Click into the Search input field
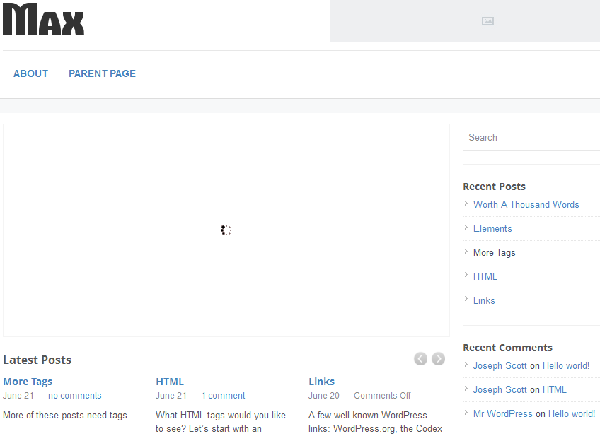Screen dimensions: 605x441 click(x=530, y=138)
